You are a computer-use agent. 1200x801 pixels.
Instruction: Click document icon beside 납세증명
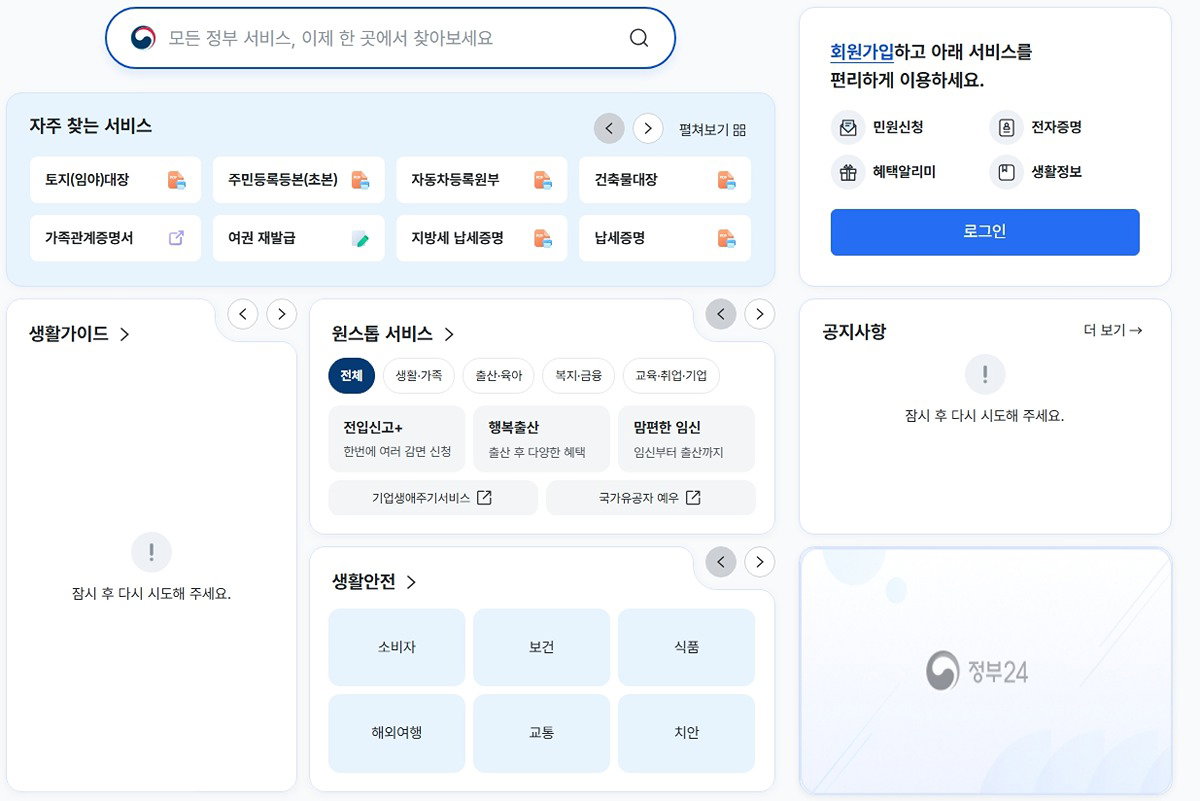point(726,239)
